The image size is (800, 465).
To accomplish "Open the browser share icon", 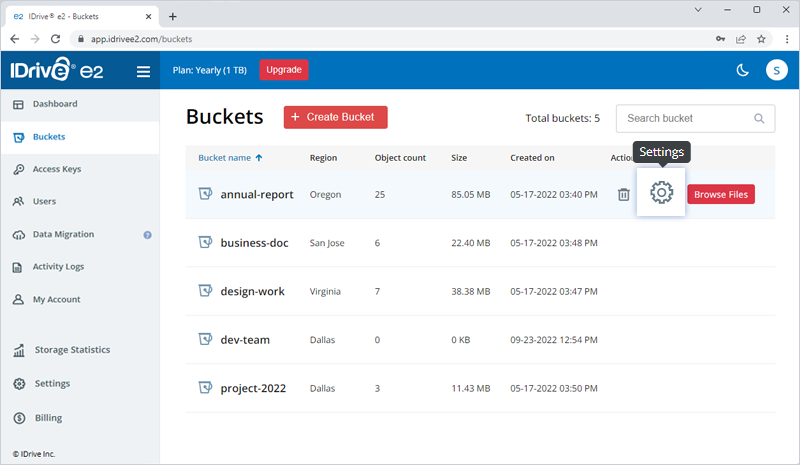I will coord(741,39).
